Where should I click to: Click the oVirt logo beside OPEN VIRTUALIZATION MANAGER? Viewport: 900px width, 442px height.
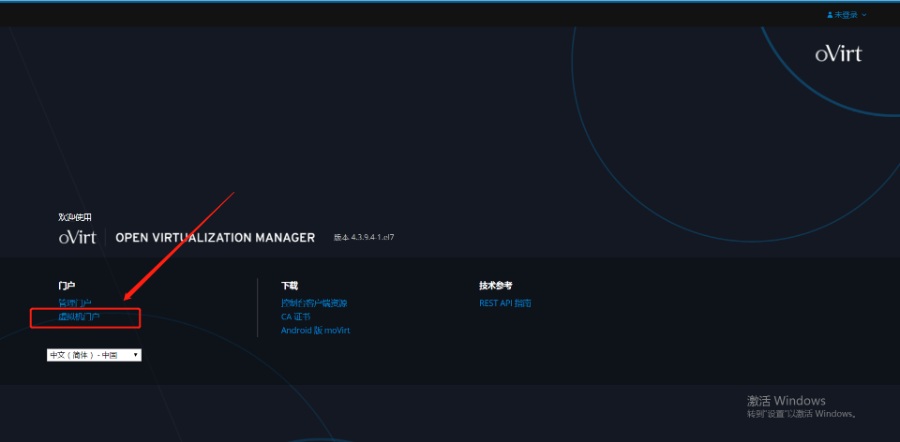tap(77, 237)
